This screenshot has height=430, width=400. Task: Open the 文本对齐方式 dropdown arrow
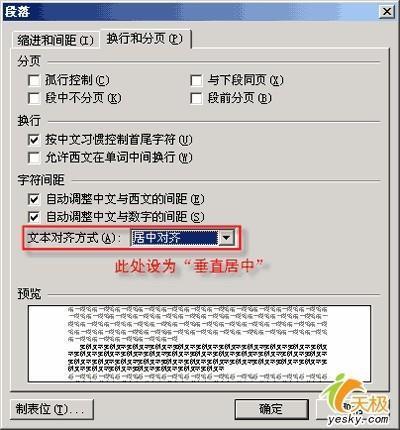coord(226,238)
